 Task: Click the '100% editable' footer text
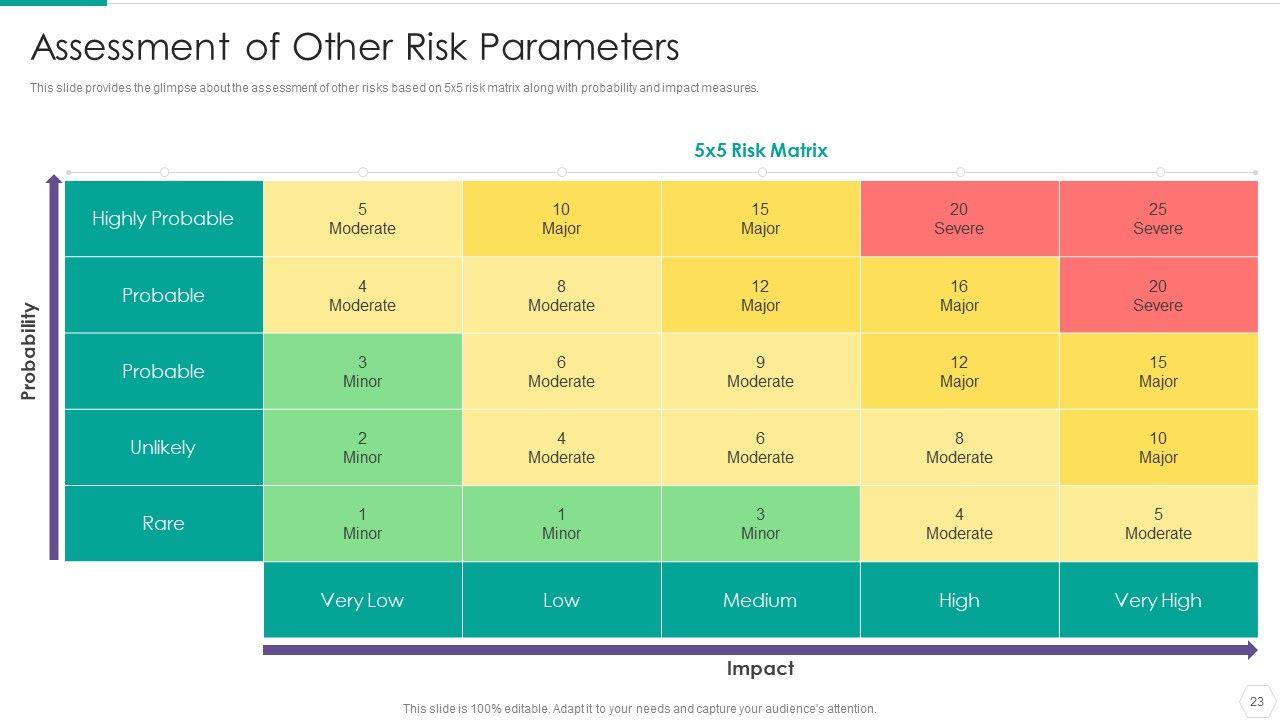coord(639,709)
